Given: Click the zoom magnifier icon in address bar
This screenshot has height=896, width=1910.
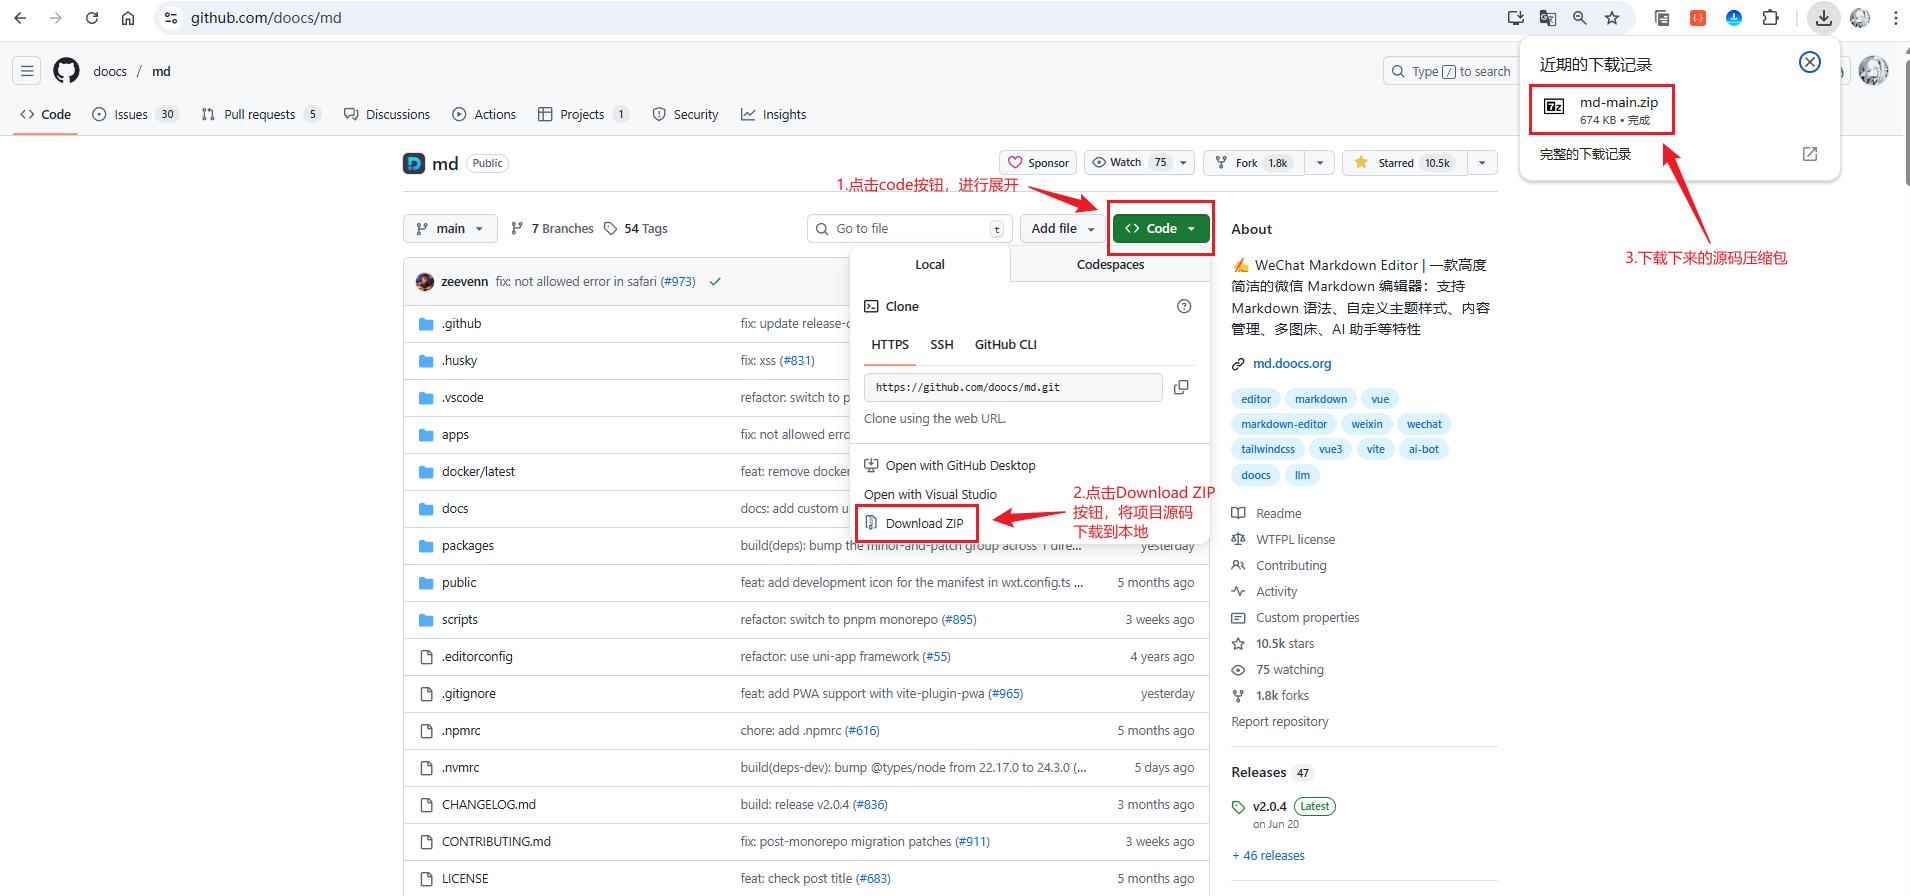Looking at the screenshot, I should pyautogui.click(x=1580, y=18).
